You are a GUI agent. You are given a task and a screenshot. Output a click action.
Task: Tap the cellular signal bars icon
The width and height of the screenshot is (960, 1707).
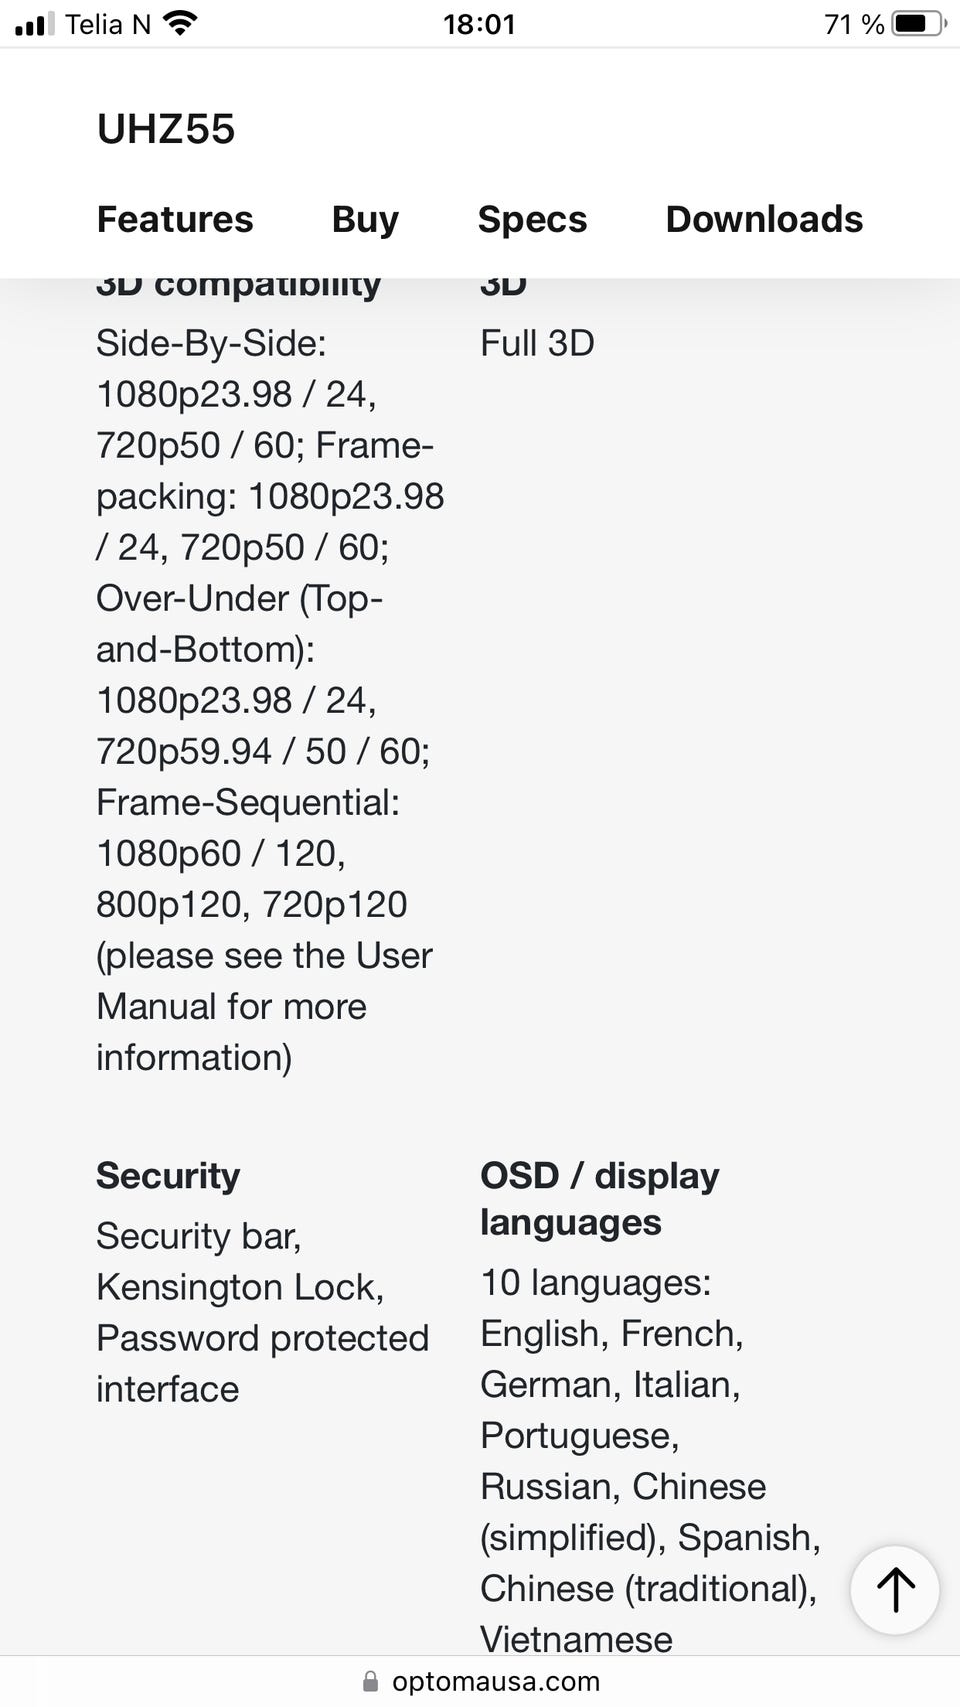pyautogui.click(x=35, y=24)
